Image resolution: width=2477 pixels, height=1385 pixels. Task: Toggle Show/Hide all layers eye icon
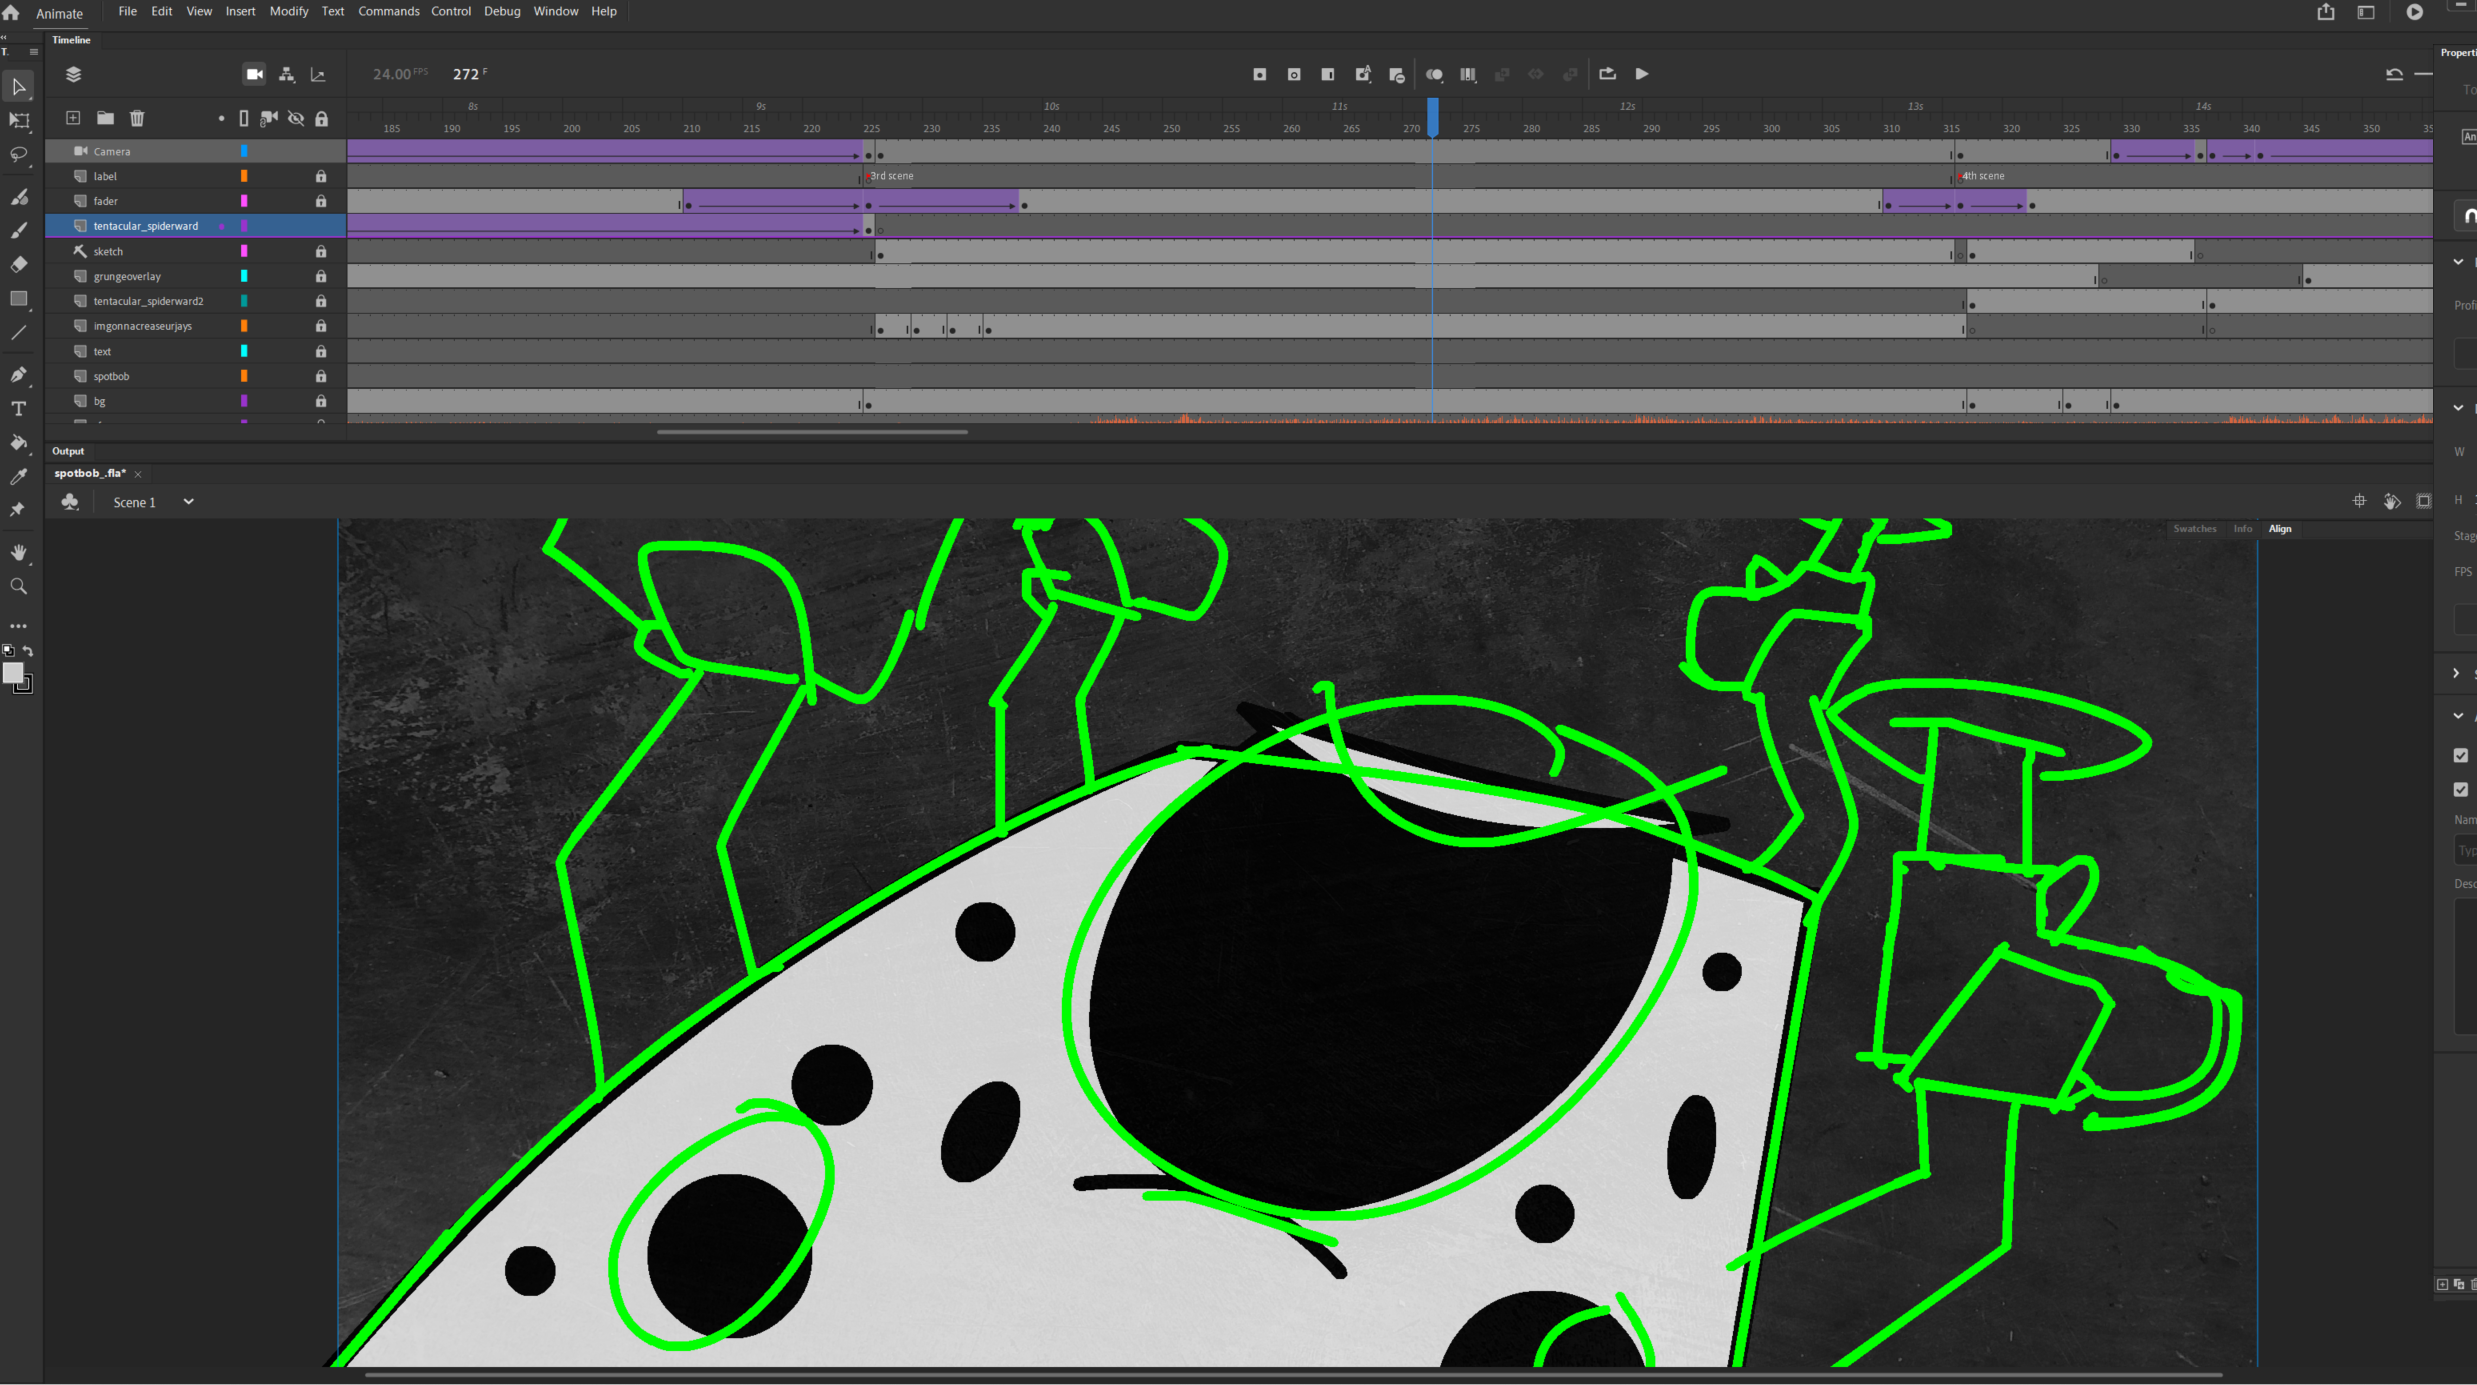(x=296, y=118)
